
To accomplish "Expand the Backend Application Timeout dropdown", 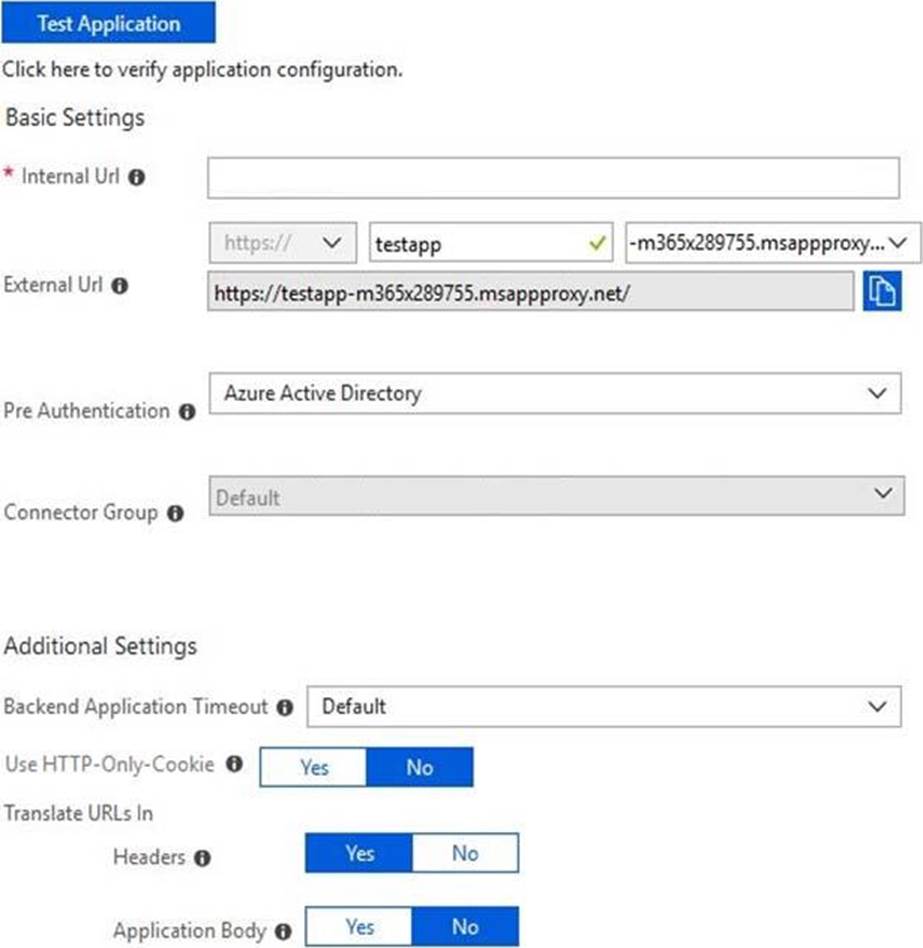I will 603,706.
